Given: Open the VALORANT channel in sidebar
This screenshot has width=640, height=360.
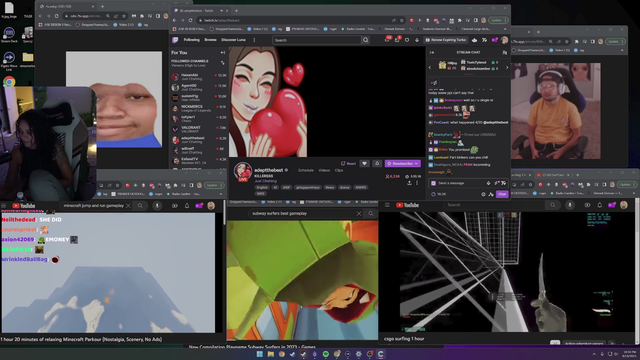Looking at the screenshot, I should 198,129.
